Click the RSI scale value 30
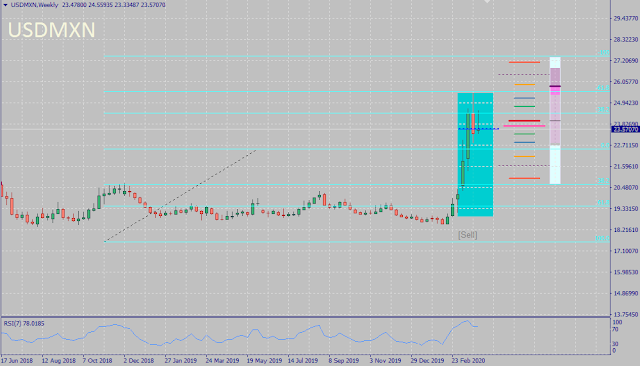The height and width of the screenshot is (366, 640). [x=615, y=344]
